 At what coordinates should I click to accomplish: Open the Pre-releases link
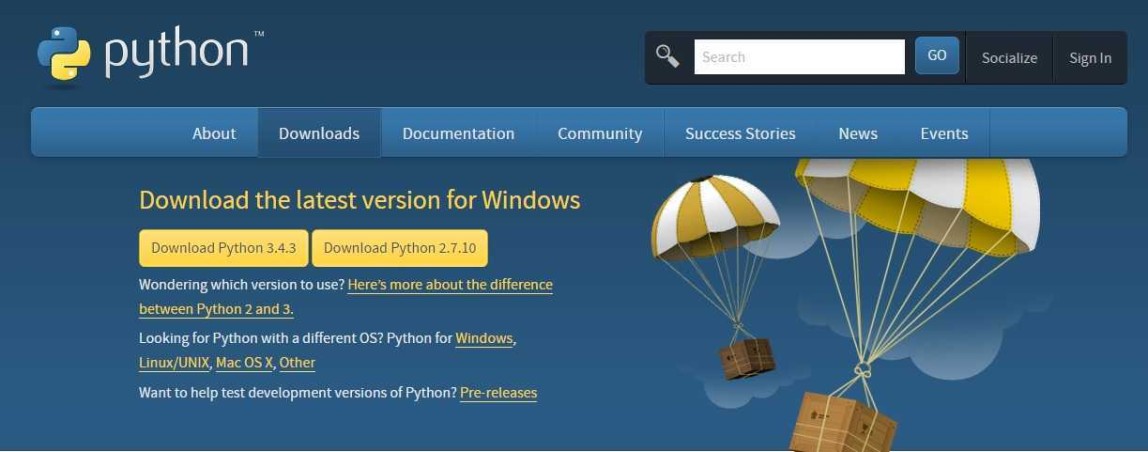click(x=499, y=393)
